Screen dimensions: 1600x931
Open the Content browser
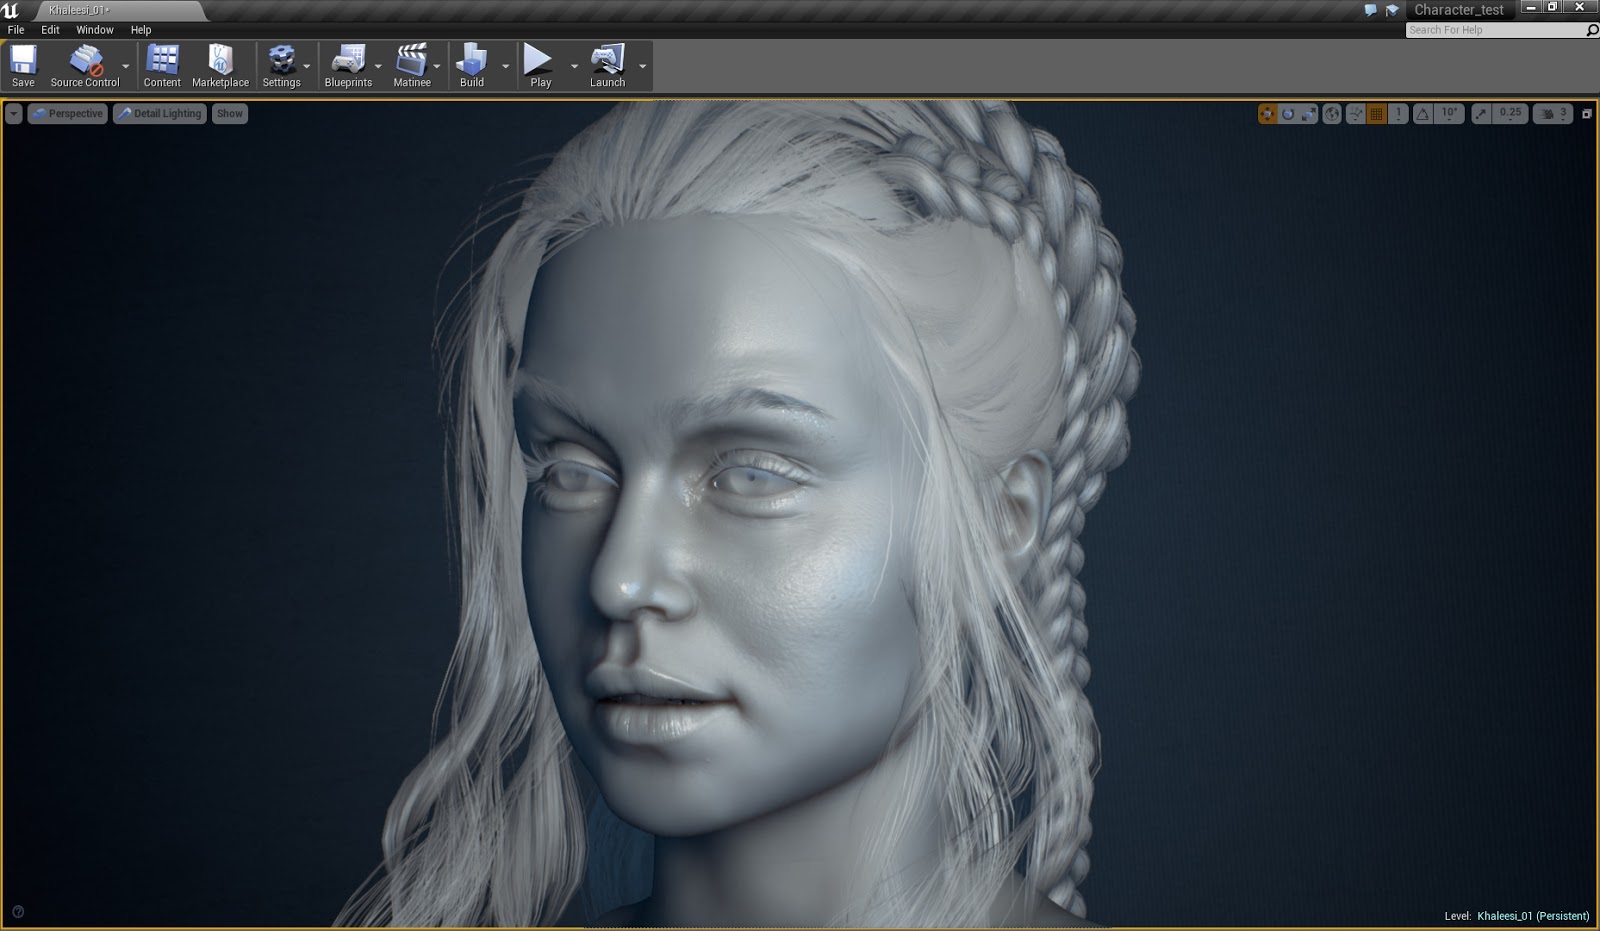[x=162, y=66]
